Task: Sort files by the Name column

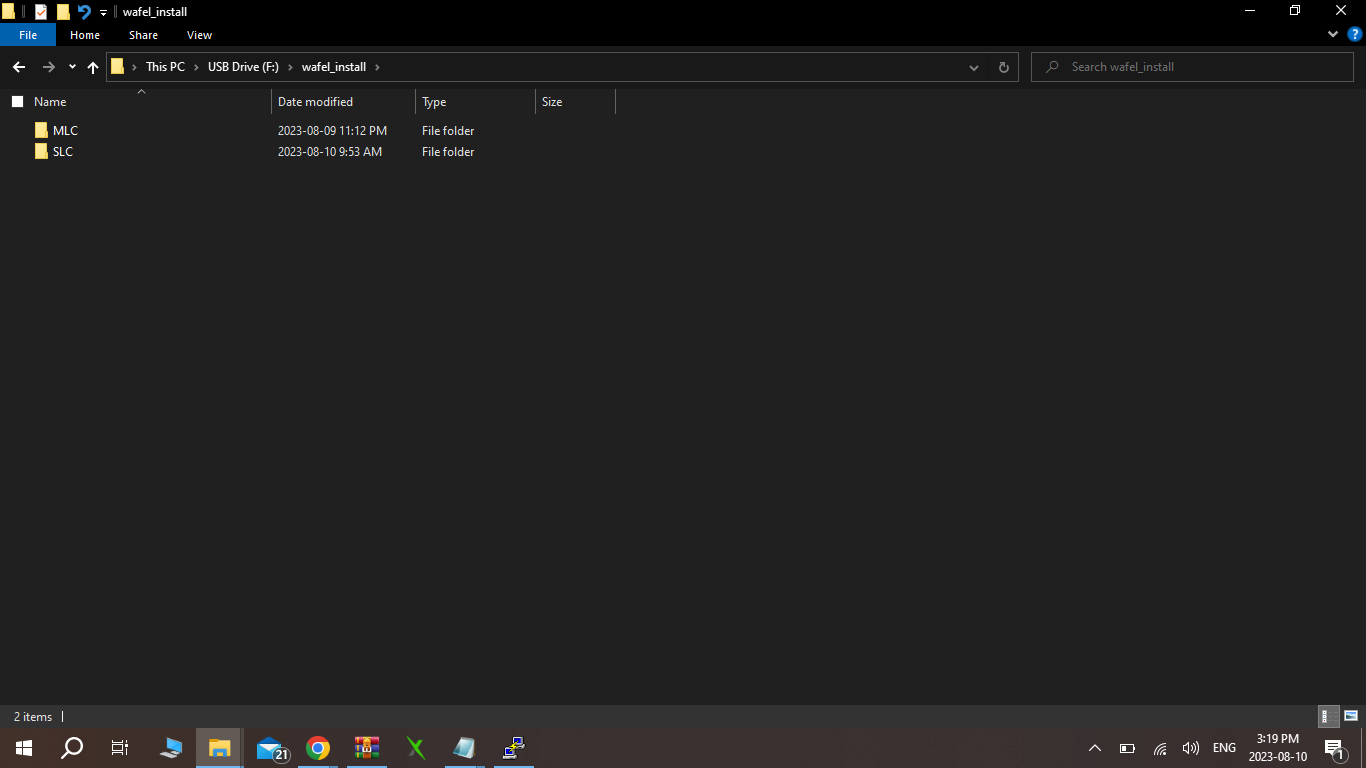Action: [x=50, y=102]
